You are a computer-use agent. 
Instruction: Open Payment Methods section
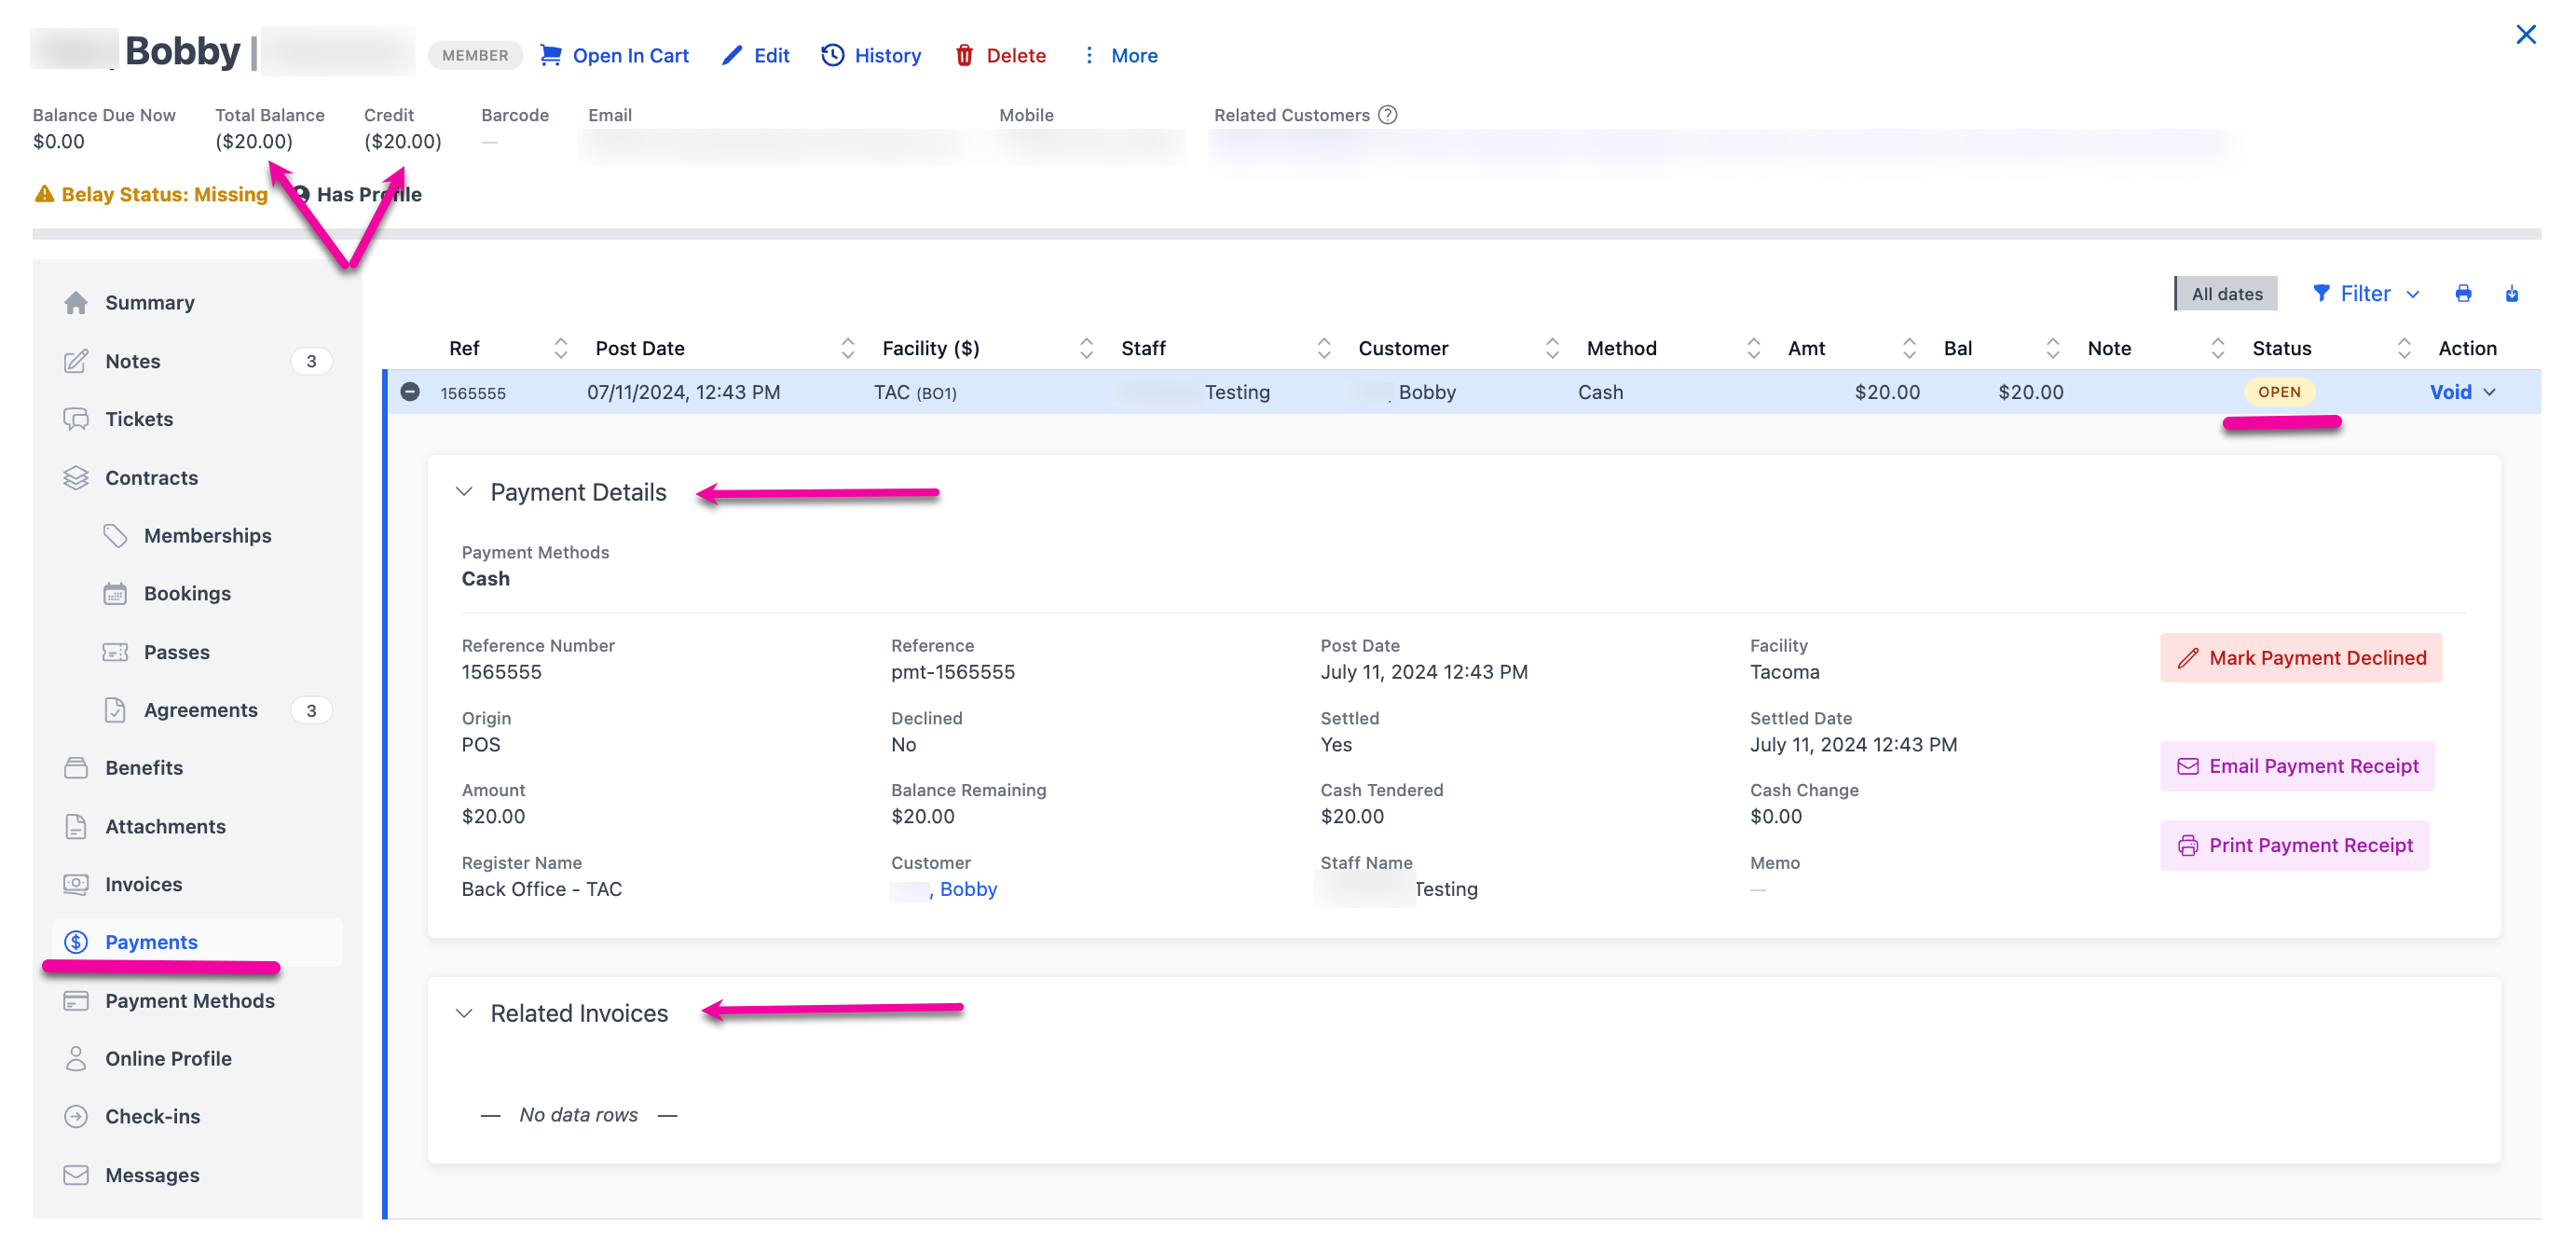(197, 1001)
